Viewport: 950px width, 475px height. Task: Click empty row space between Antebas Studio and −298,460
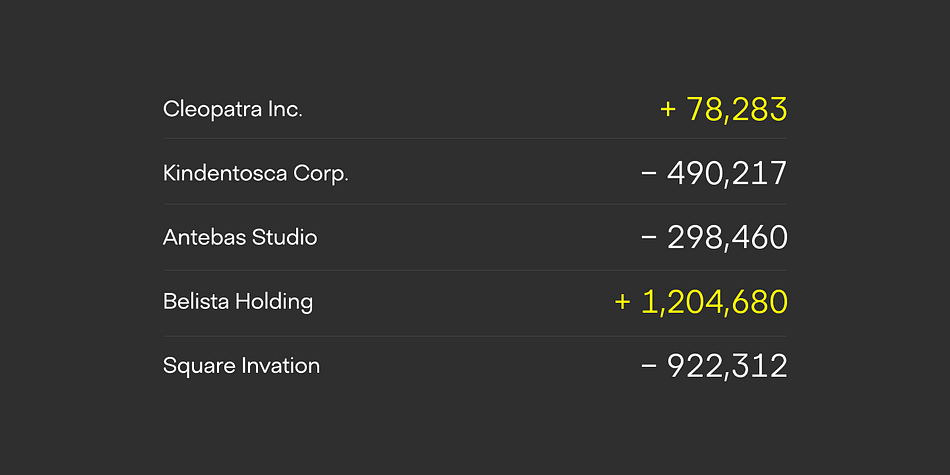click(x=479, y=238)
